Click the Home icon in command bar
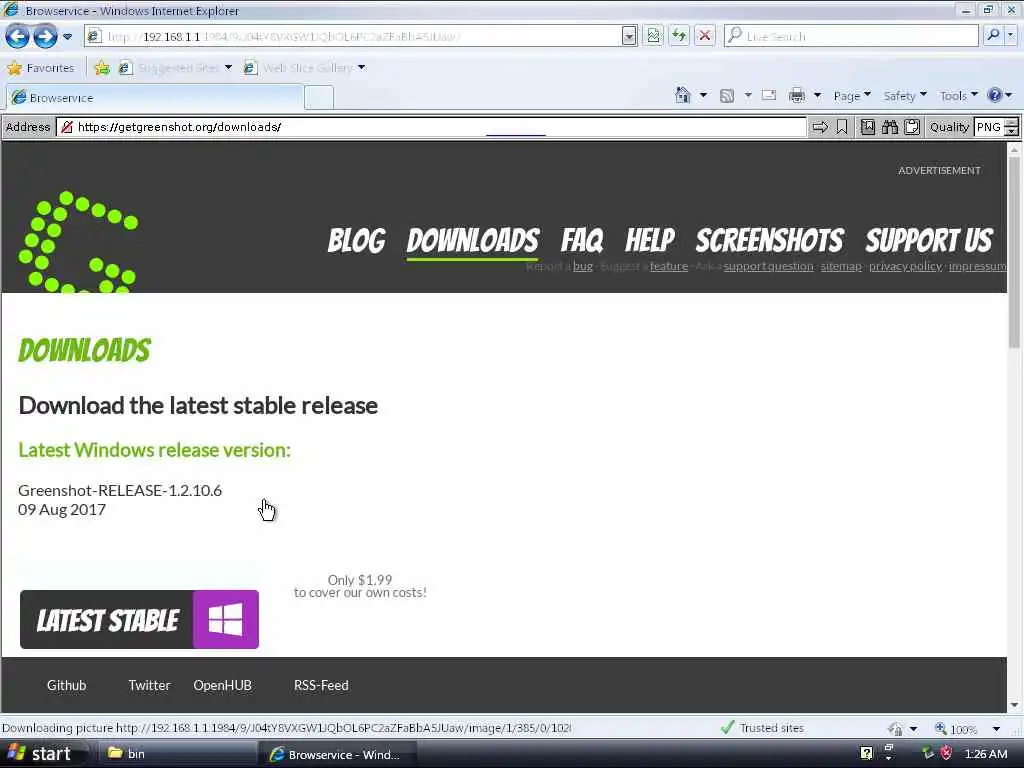The image size is (1024, 768). 682,95
